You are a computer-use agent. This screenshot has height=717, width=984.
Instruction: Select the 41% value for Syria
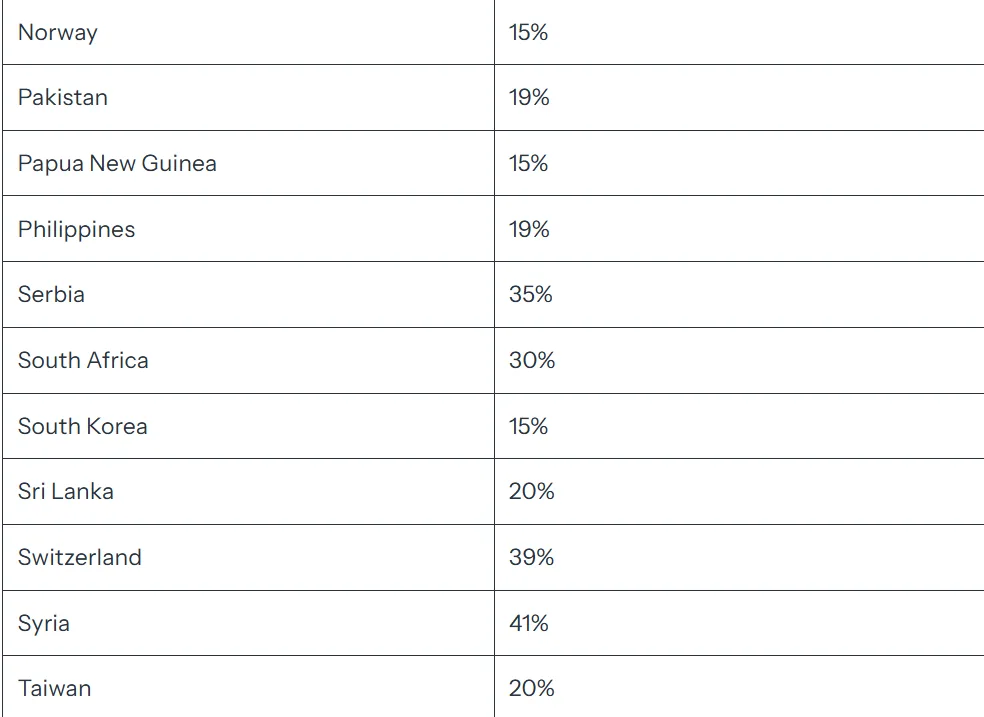pos(528,623)
